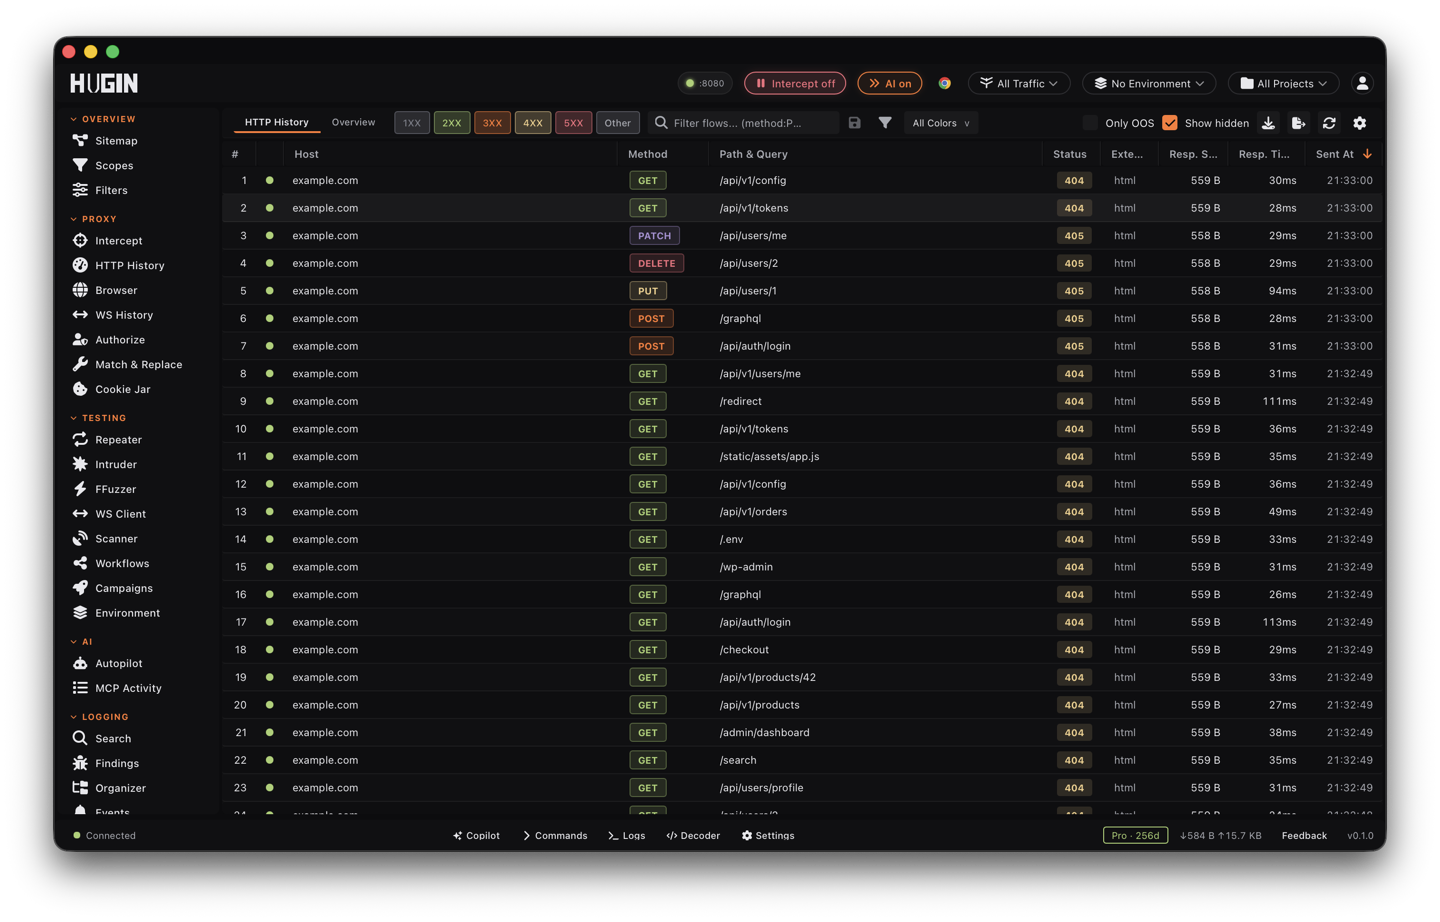Viewport: 1440px width, 922px height.
Task: Toggle the Intercept off button
Action: pos(795,83)
